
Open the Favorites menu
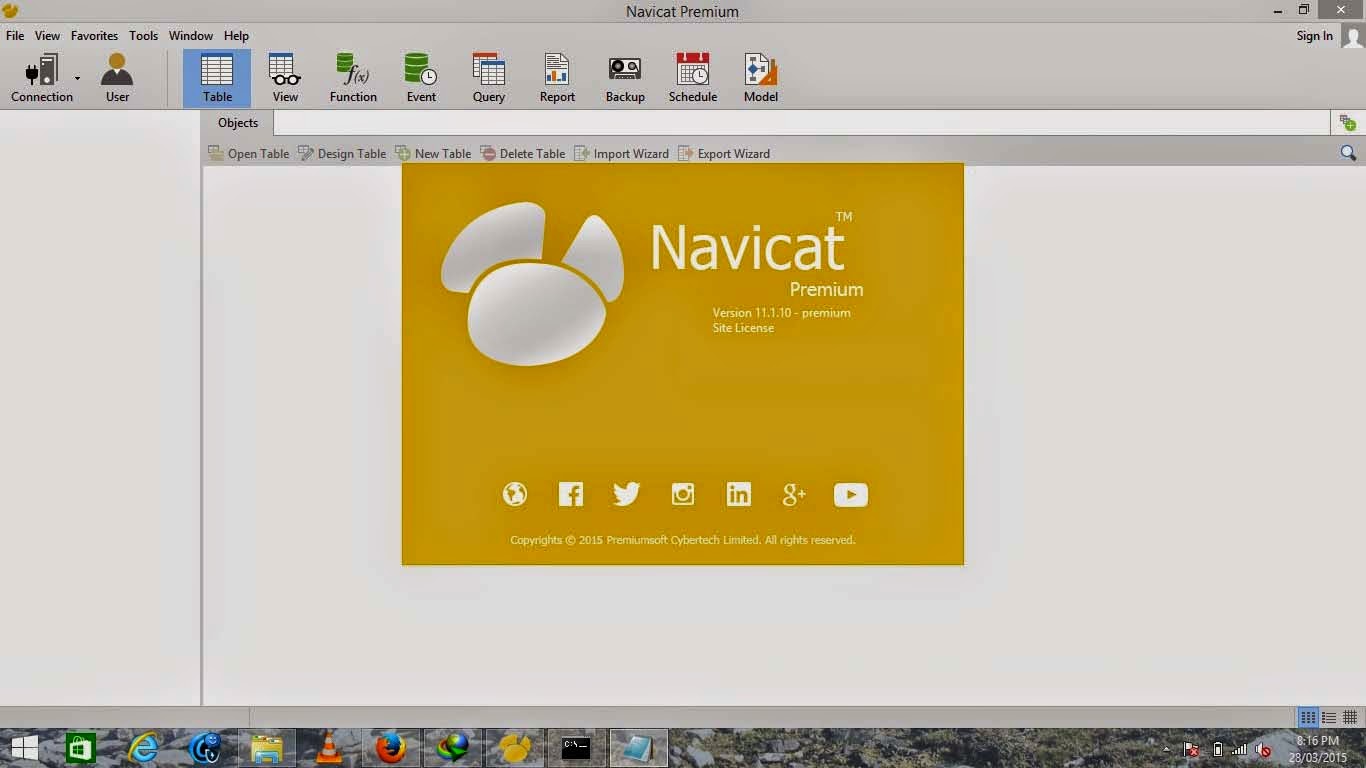coord(95,36)
